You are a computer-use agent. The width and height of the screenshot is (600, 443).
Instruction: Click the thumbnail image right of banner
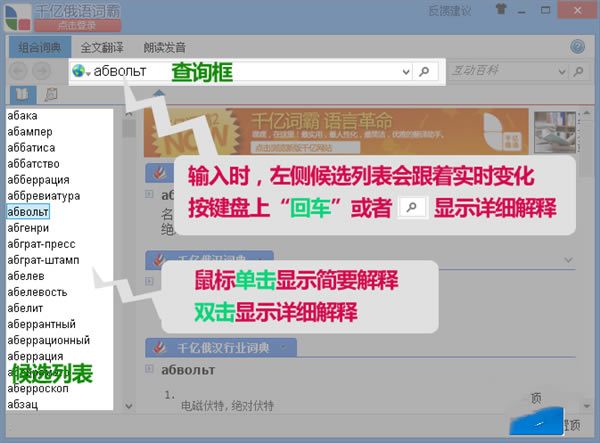tap(555, 132)
